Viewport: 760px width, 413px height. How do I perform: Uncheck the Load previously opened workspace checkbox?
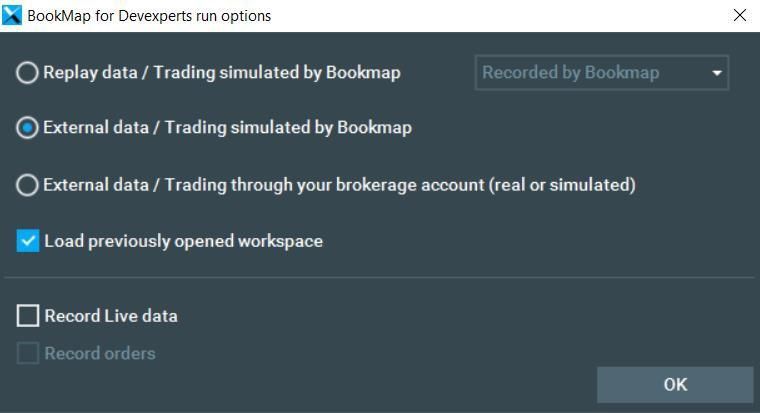tap(28, 241)
